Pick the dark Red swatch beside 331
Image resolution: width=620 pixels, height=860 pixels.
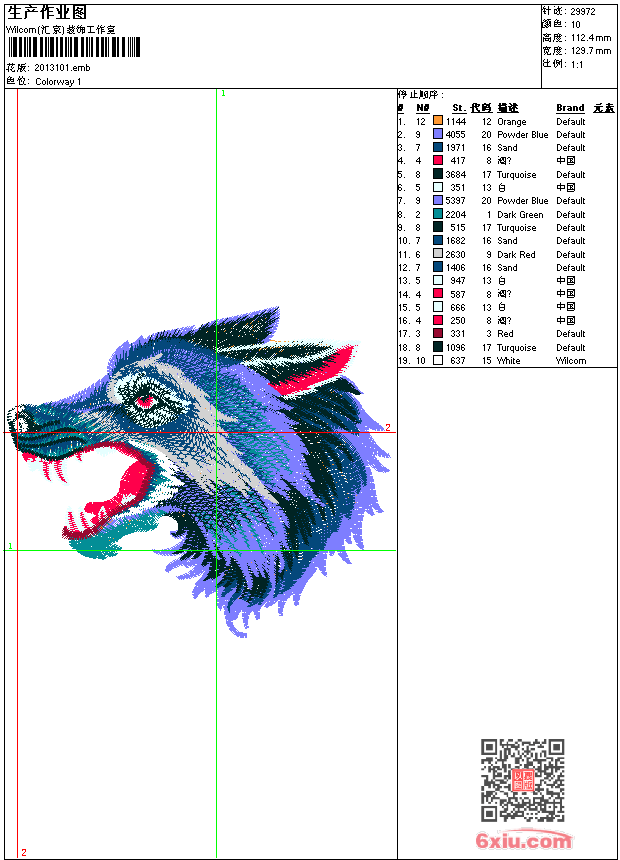(438, 333)
